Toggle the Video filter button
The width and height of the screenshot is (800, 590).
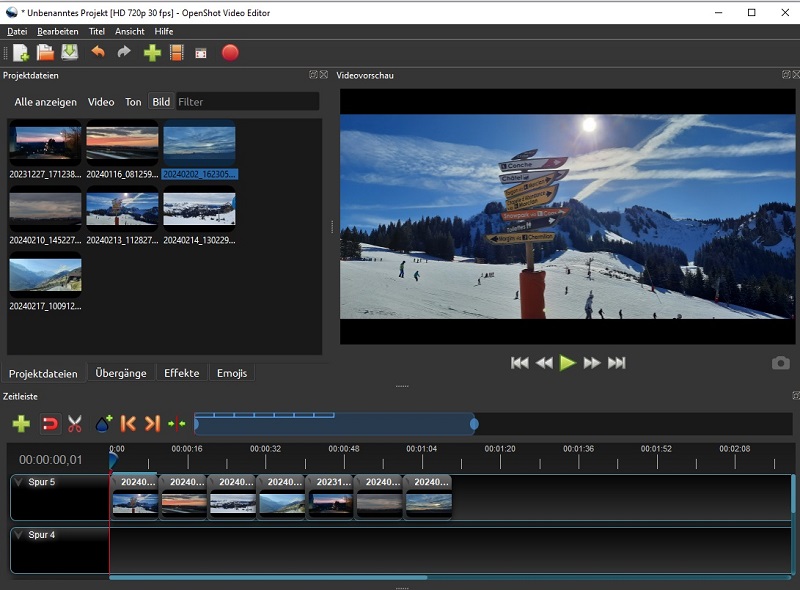click(x=101, y=102)
